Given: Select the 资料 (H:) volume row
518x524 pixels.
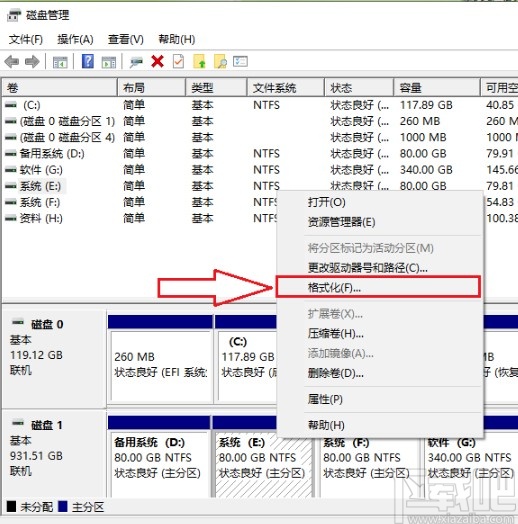Looking at the screenshot, I should point(140,219).
